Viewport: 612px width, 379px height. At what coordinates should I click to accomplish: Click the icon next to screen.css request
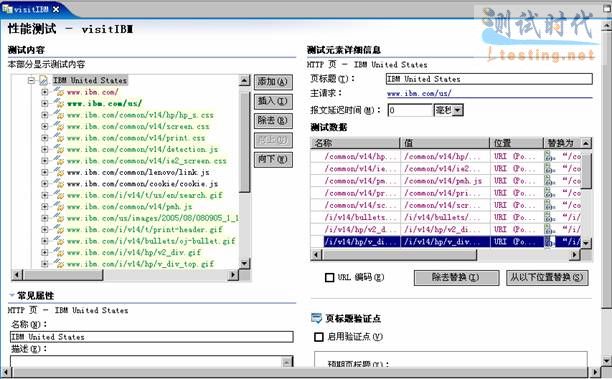pyautogui.click(x=59, y=126)
